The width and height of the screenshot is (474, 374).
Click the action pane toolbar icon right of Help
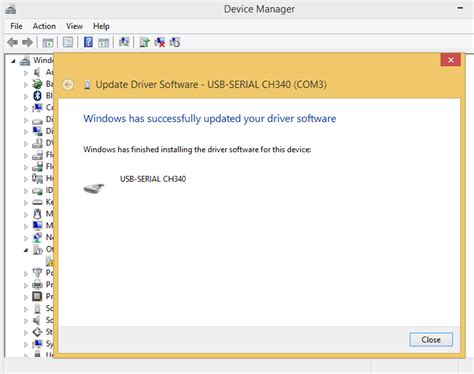point(104,42)
